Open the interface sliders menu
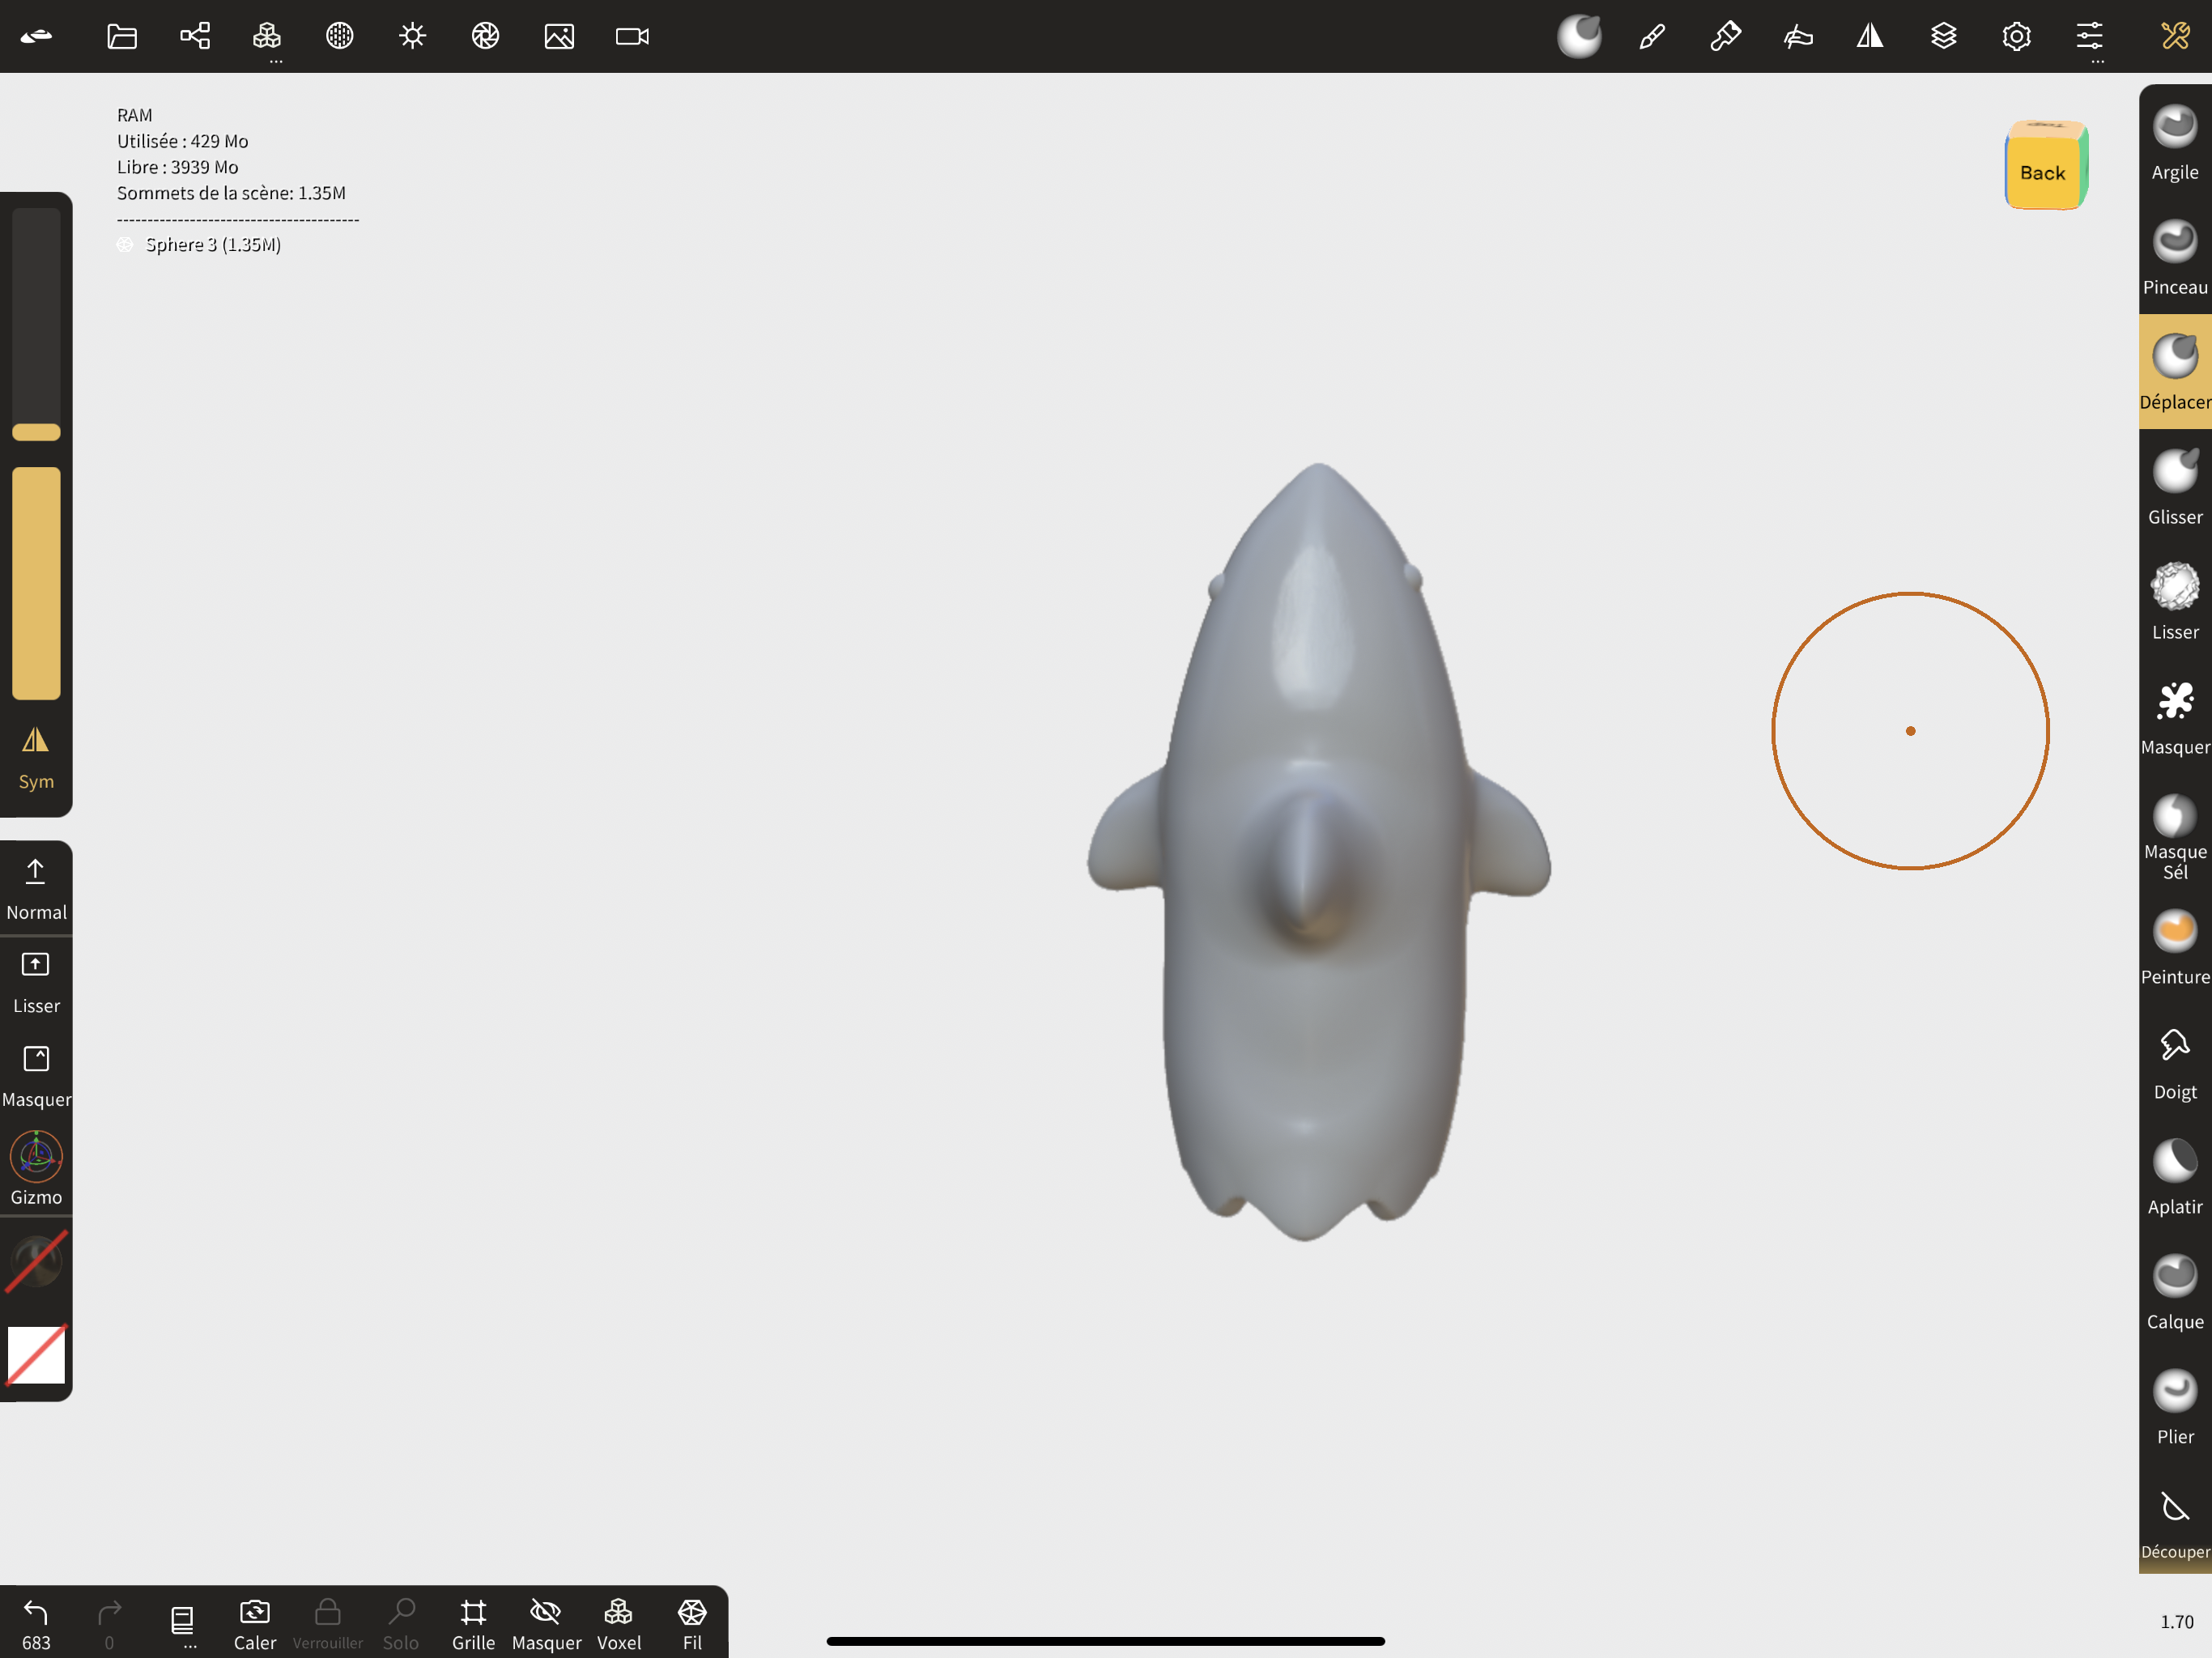 click(x=2089, y=39)
